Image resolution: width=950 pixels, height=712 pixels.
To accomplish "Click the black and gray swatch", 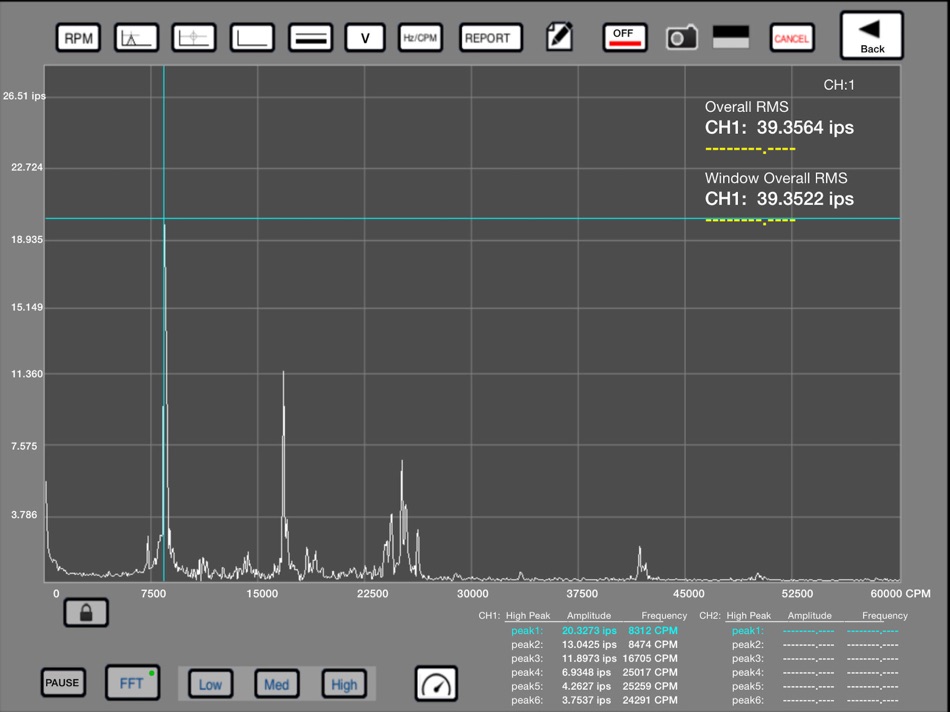I will pos(731,37).
